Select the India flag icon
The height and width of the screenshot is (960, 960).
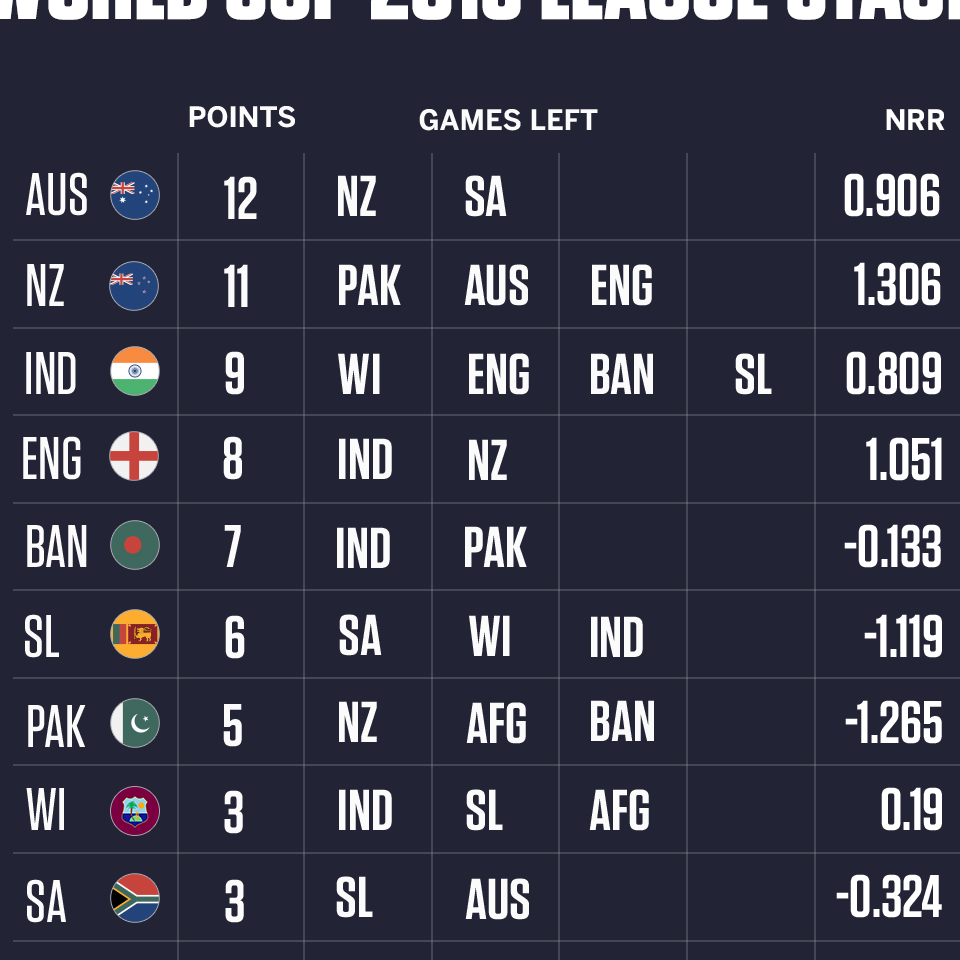[x=135, y=371]
